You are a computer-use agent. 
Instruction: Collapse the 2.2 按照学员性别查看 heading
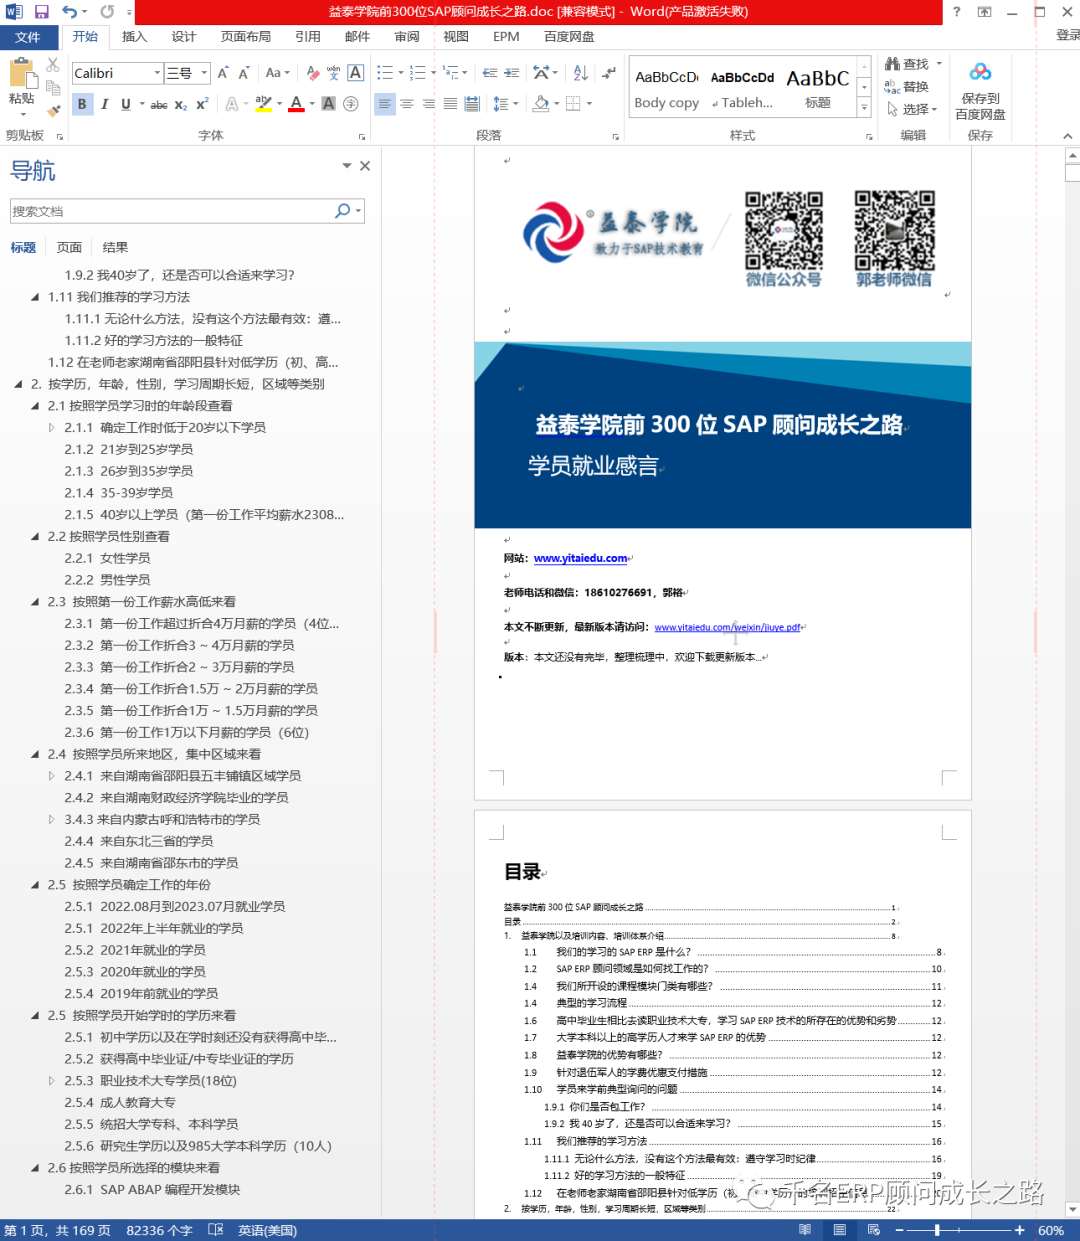36,537
